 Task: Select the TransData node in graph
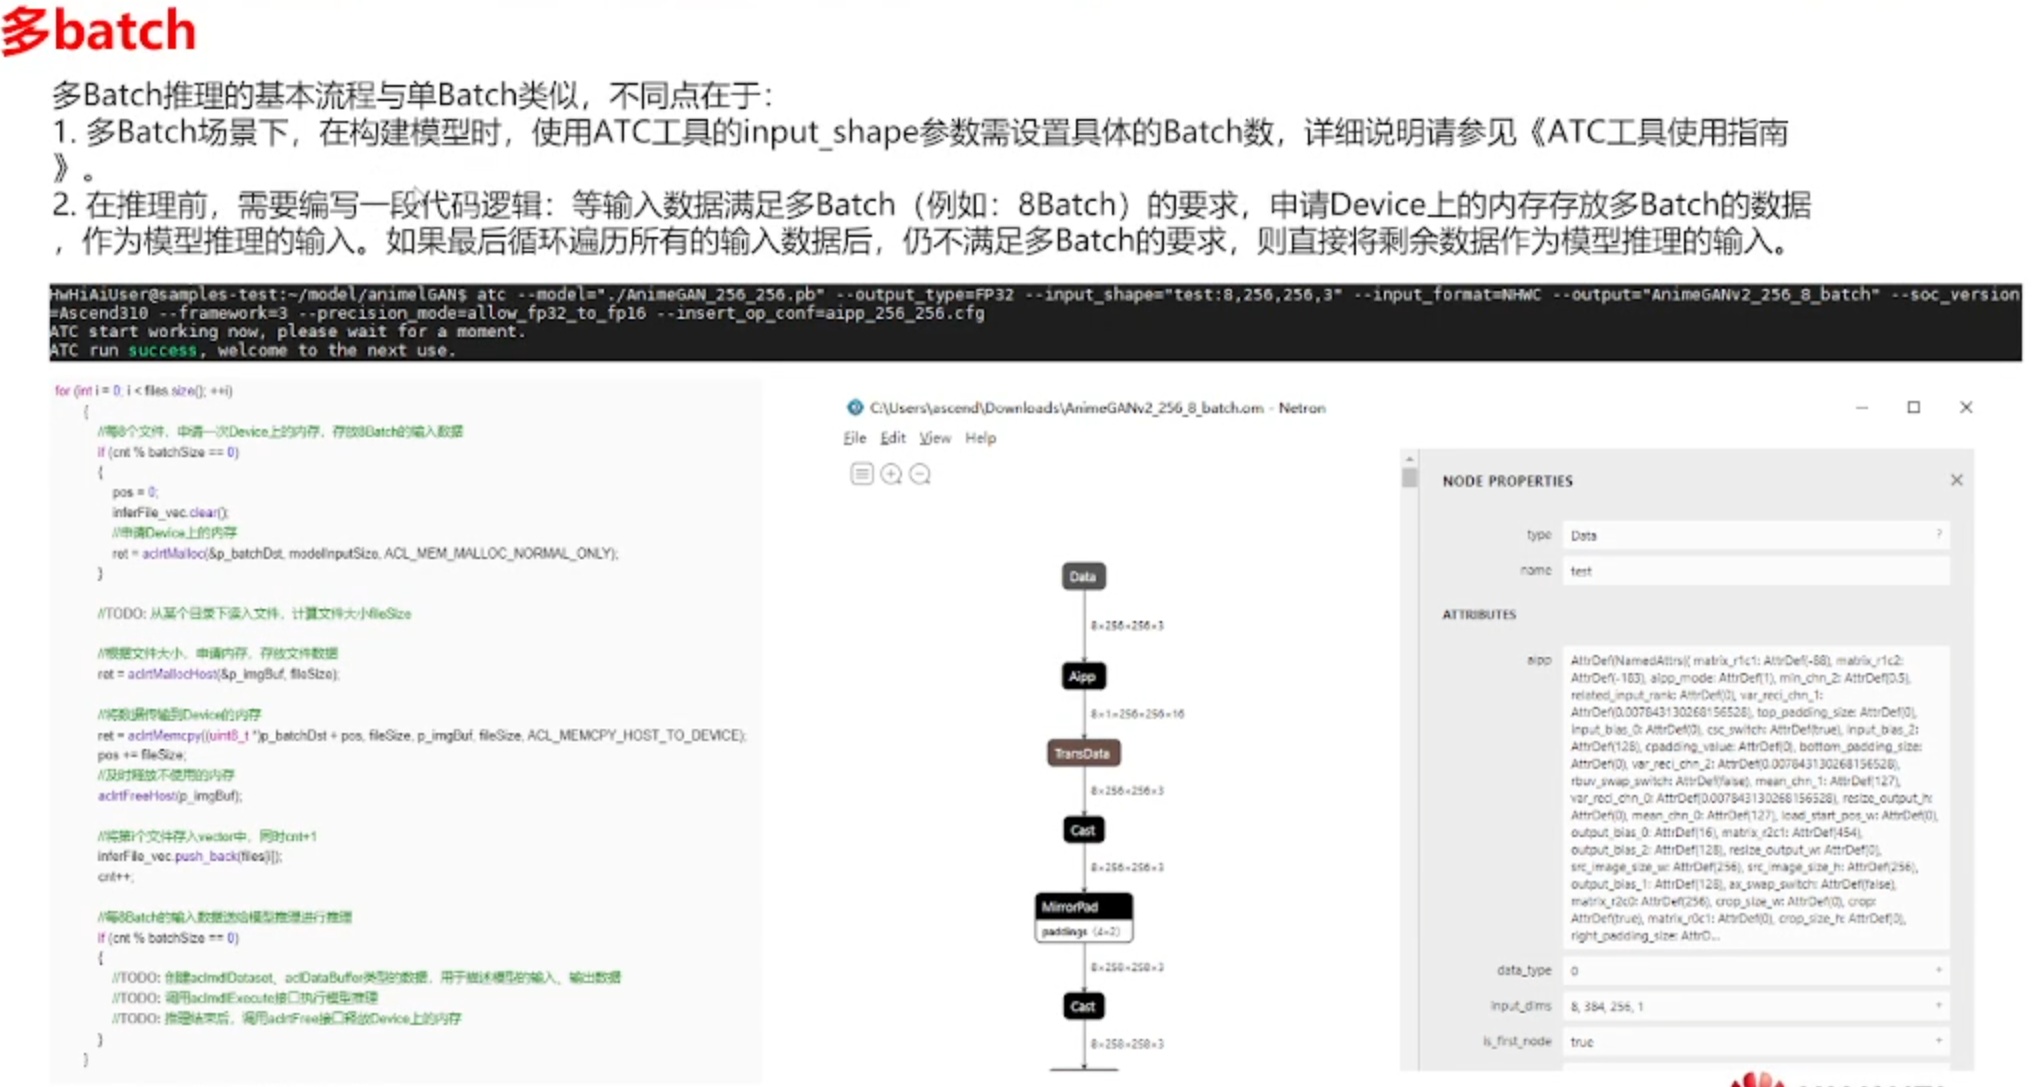(1083, 753)
